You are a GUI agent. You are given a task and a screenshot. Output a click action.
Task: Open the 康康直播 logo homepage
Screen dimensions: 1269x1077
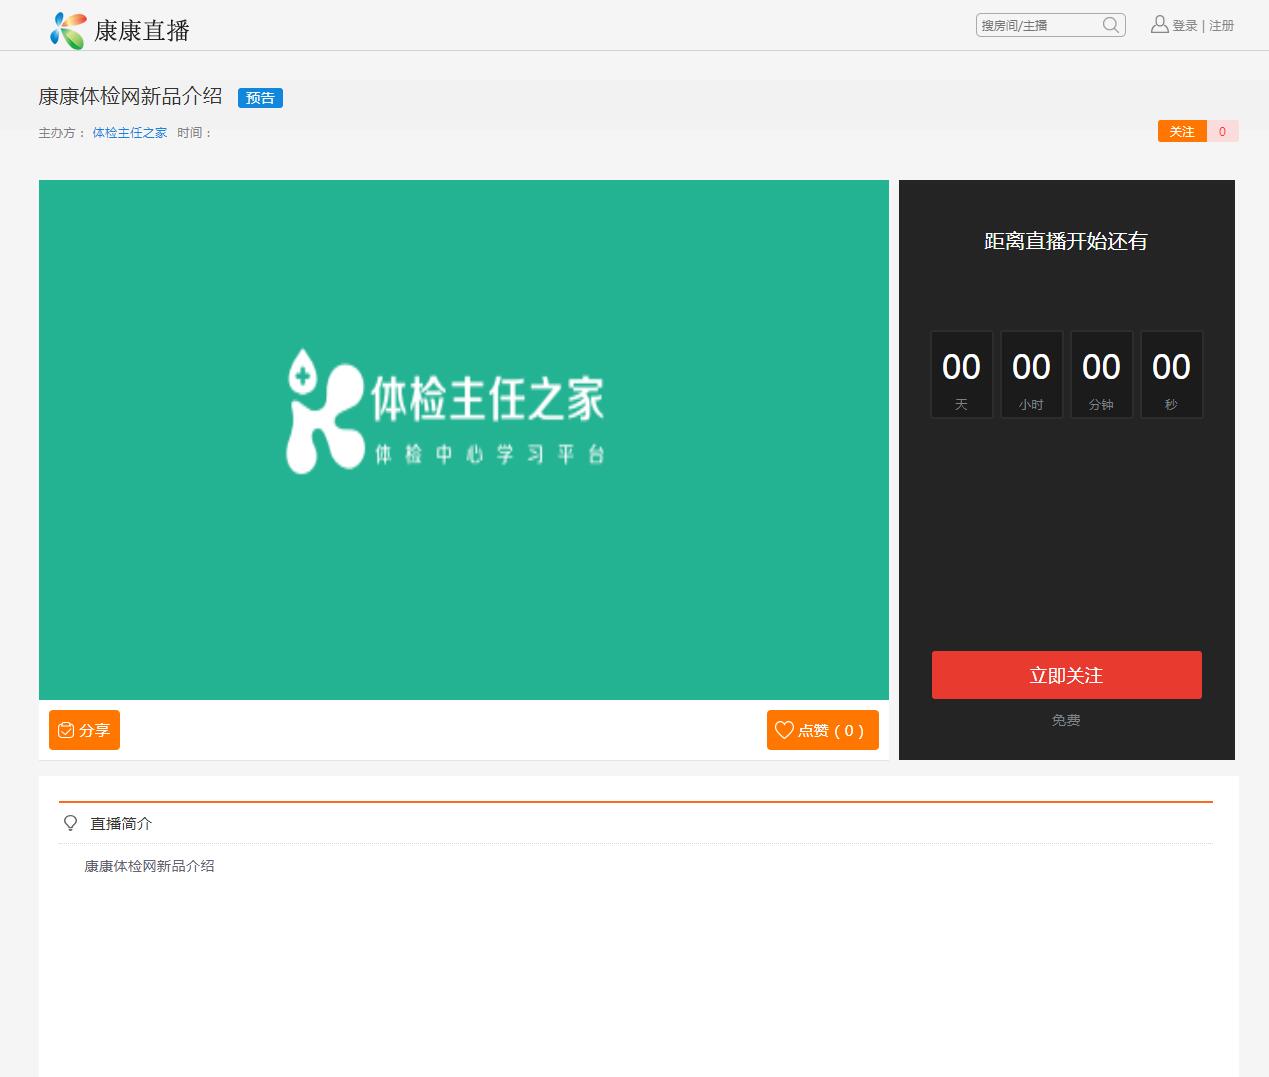[x=120, y=30]
